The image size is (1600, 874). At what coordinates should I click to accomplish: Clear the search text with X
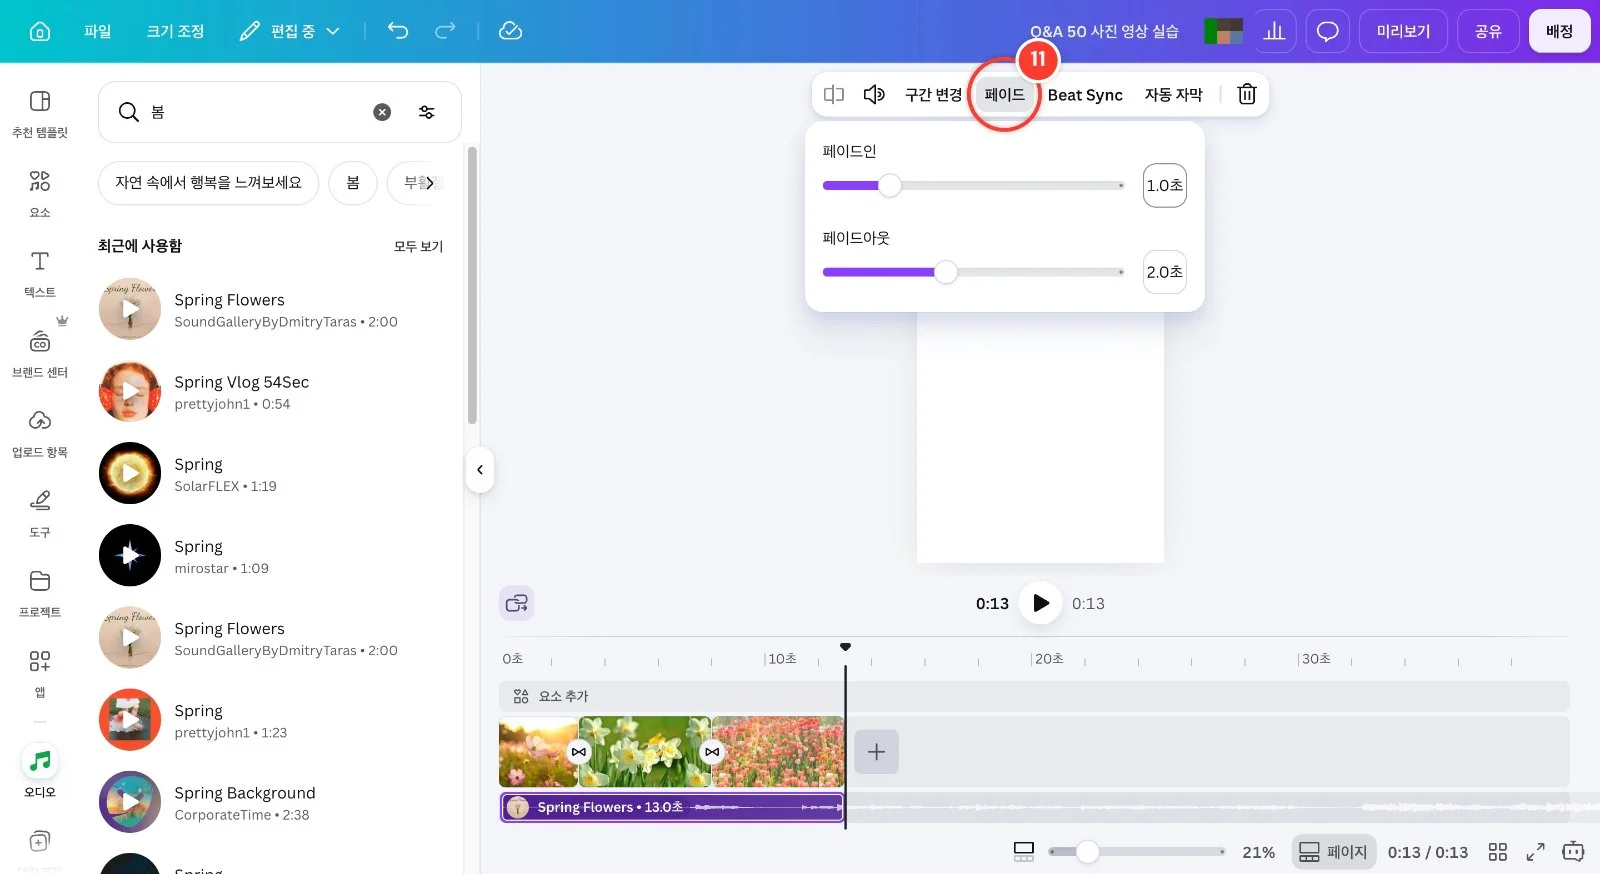click(382, 112)
